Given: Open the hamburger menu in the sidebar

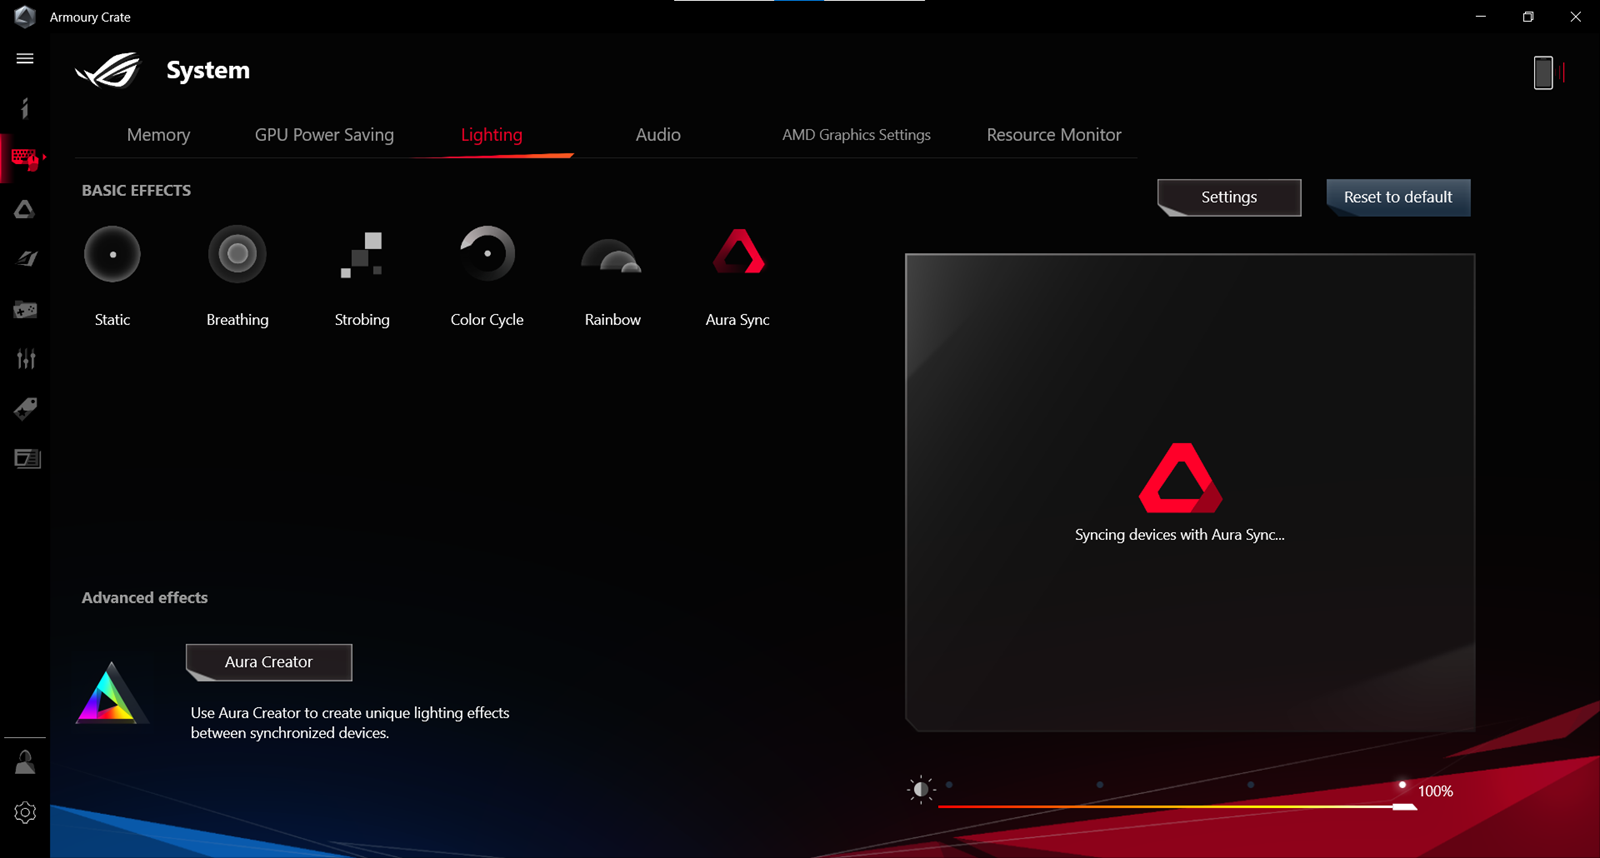Looking at the screenshot, I should click(x=25, y=59).
